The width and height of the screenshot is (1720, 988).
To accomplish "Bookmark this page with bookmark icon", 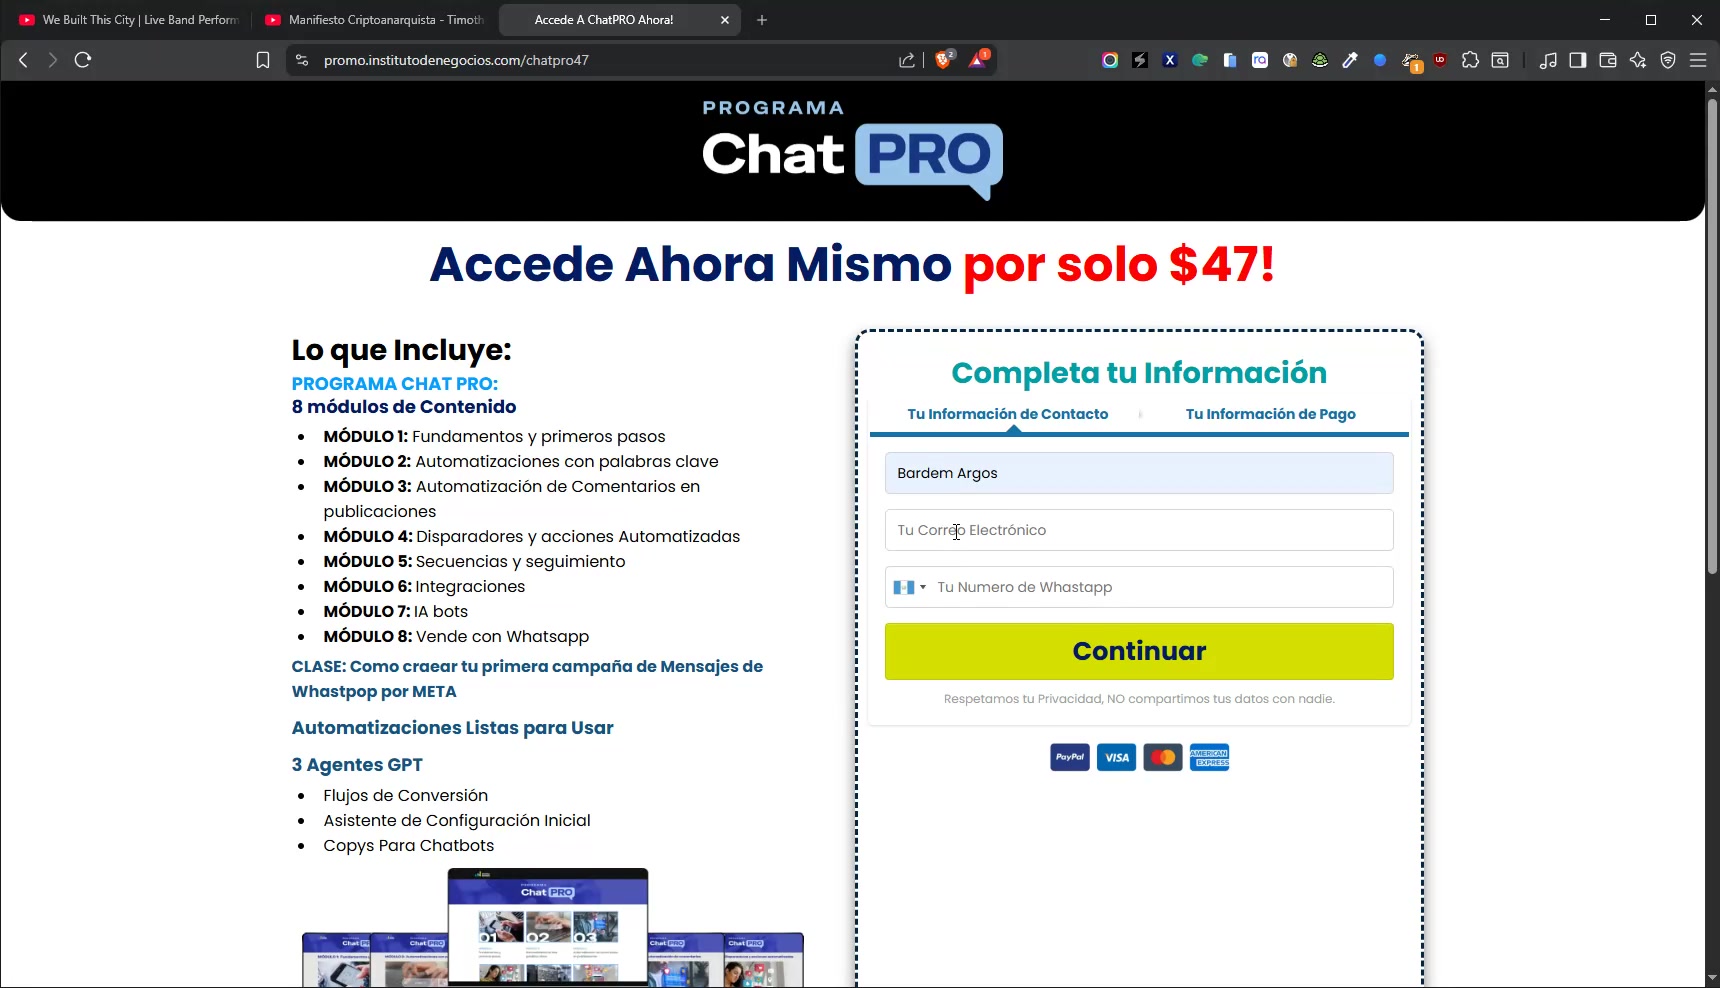I will pyautogui.click(x=263, y=60).
